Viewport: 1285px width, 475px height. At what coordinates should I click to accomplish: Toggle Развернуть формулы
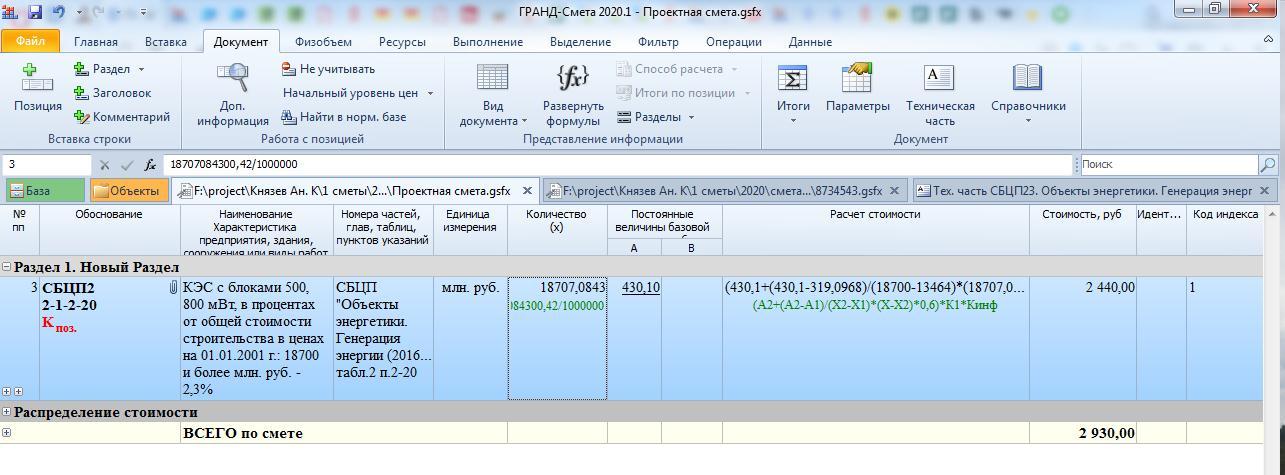(x=573, y=95)
